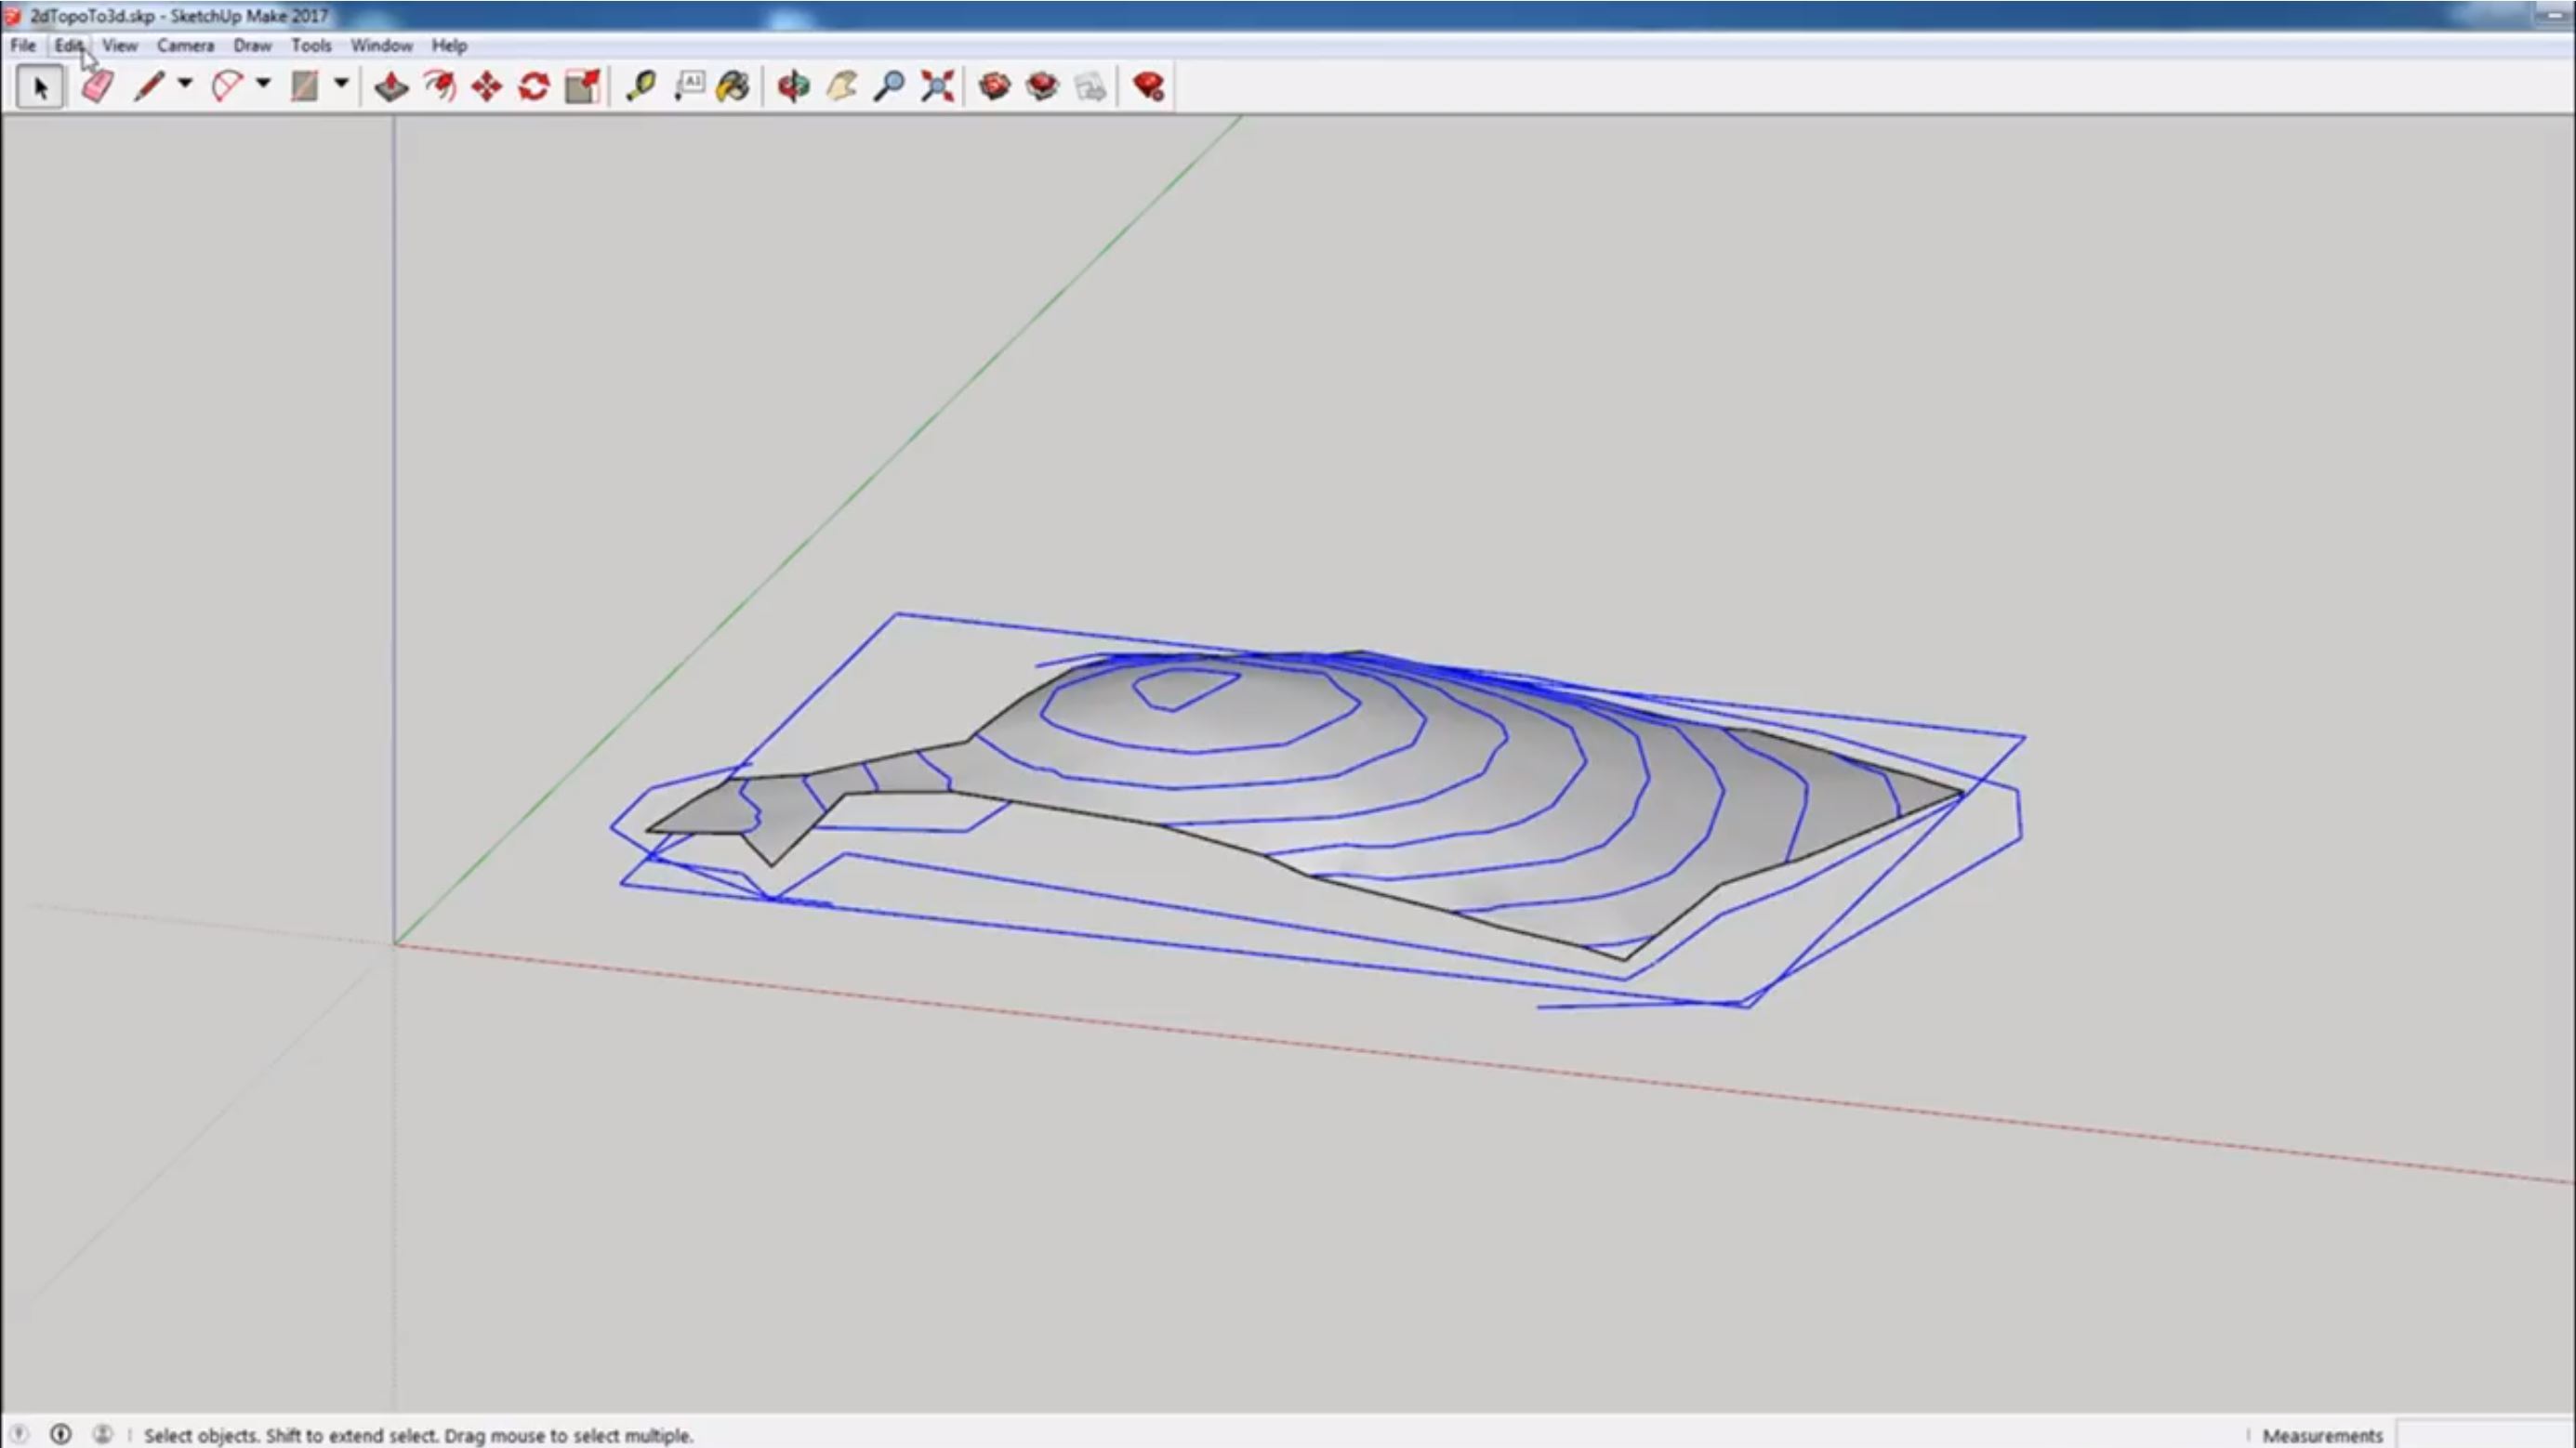Choose the Pan hand tool
This screenshot has height=1448, width=2576.
(841, 87)
